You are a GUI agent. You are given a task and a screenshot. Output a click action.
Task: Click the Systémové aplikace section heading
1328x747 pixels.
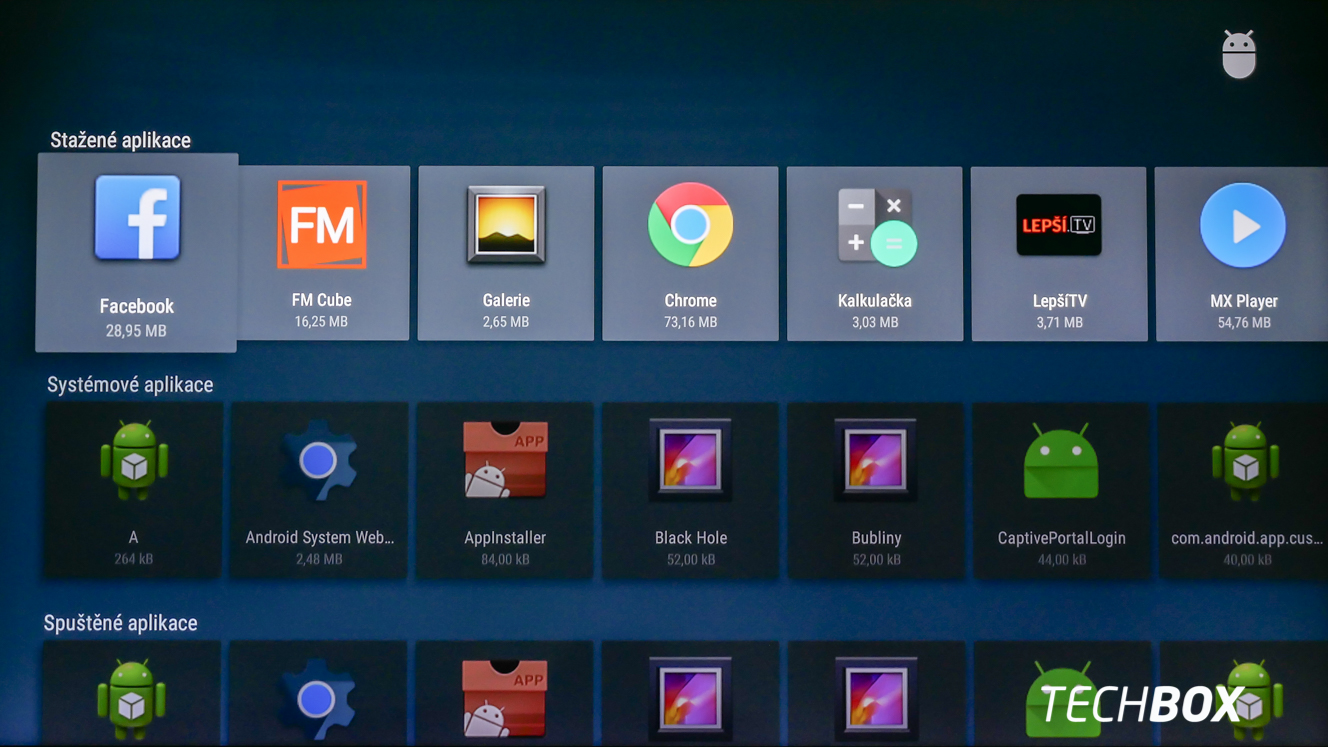130,384
